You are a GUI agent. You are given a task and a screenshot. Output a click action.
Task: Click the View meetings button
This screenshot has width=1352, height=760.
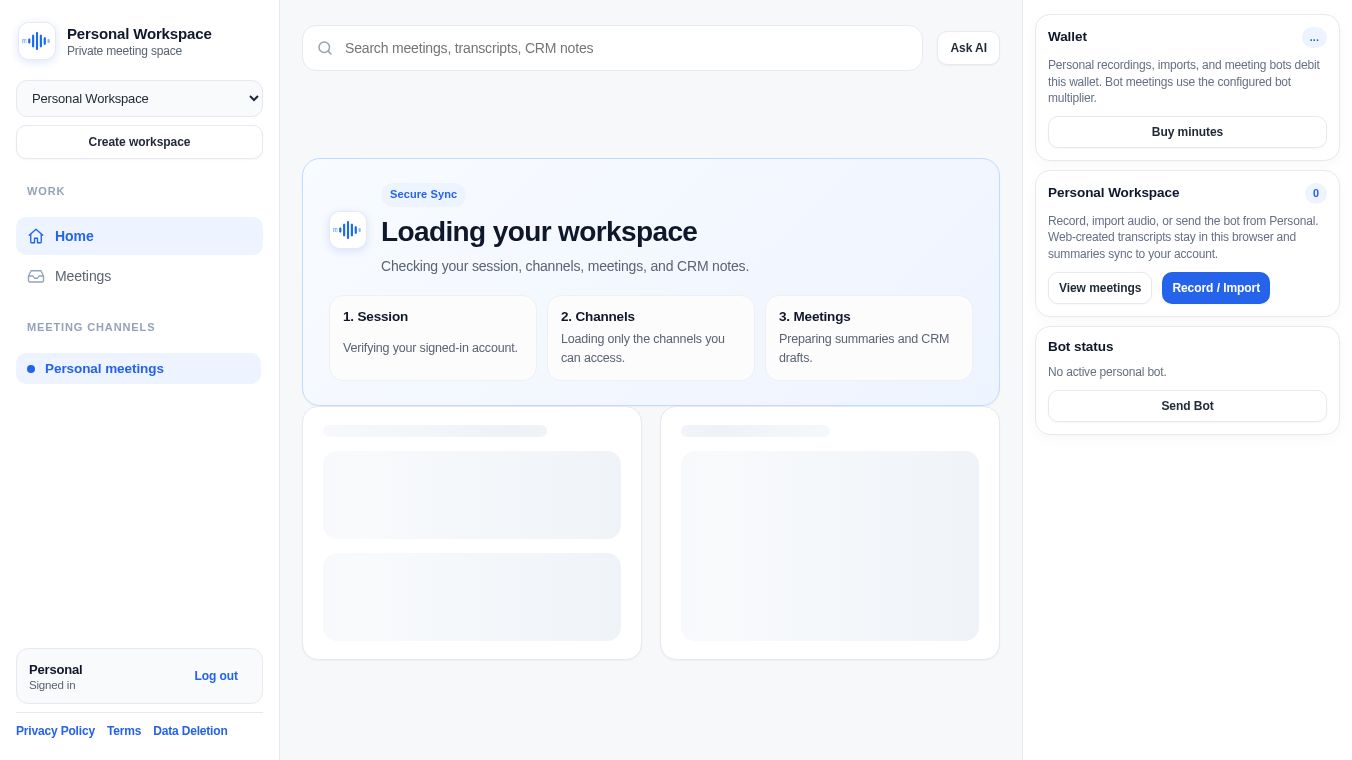click(x=1100, y=288)
